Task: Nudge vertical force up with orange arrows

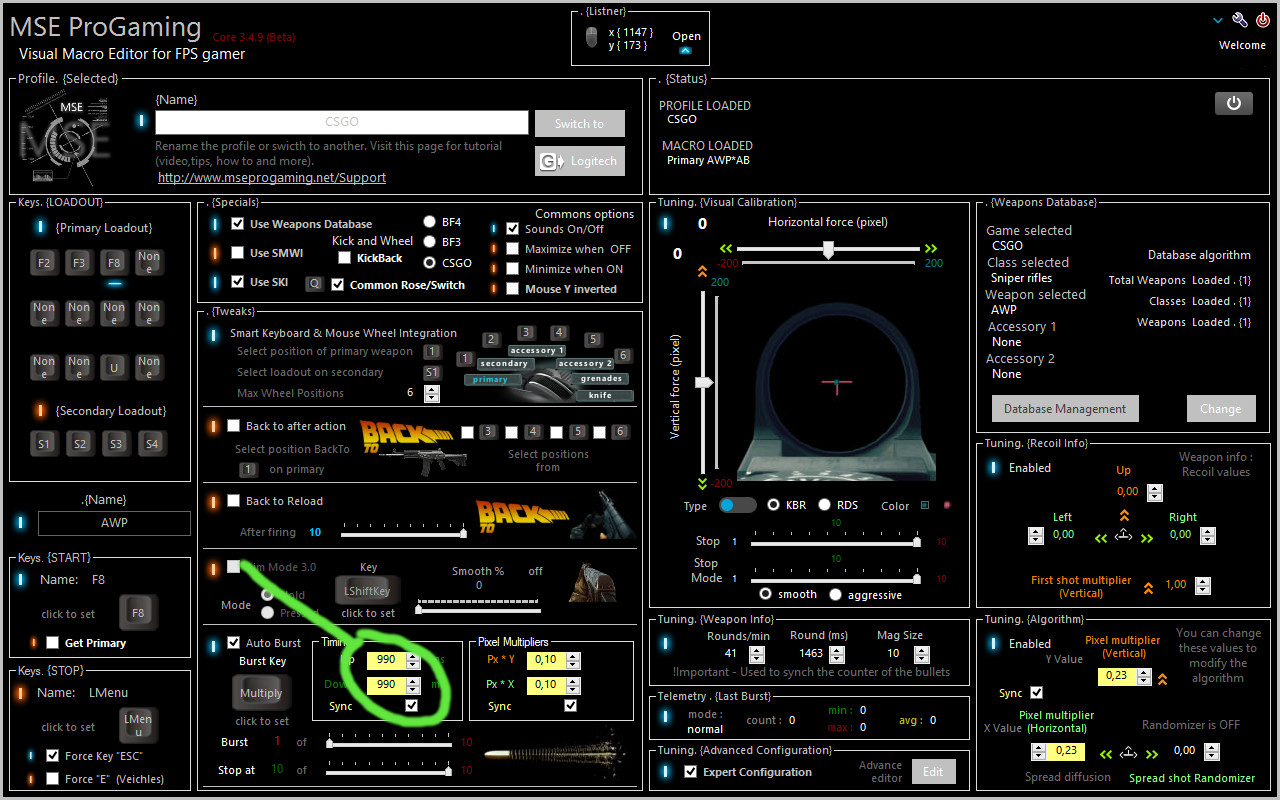Action: point(702,271)
